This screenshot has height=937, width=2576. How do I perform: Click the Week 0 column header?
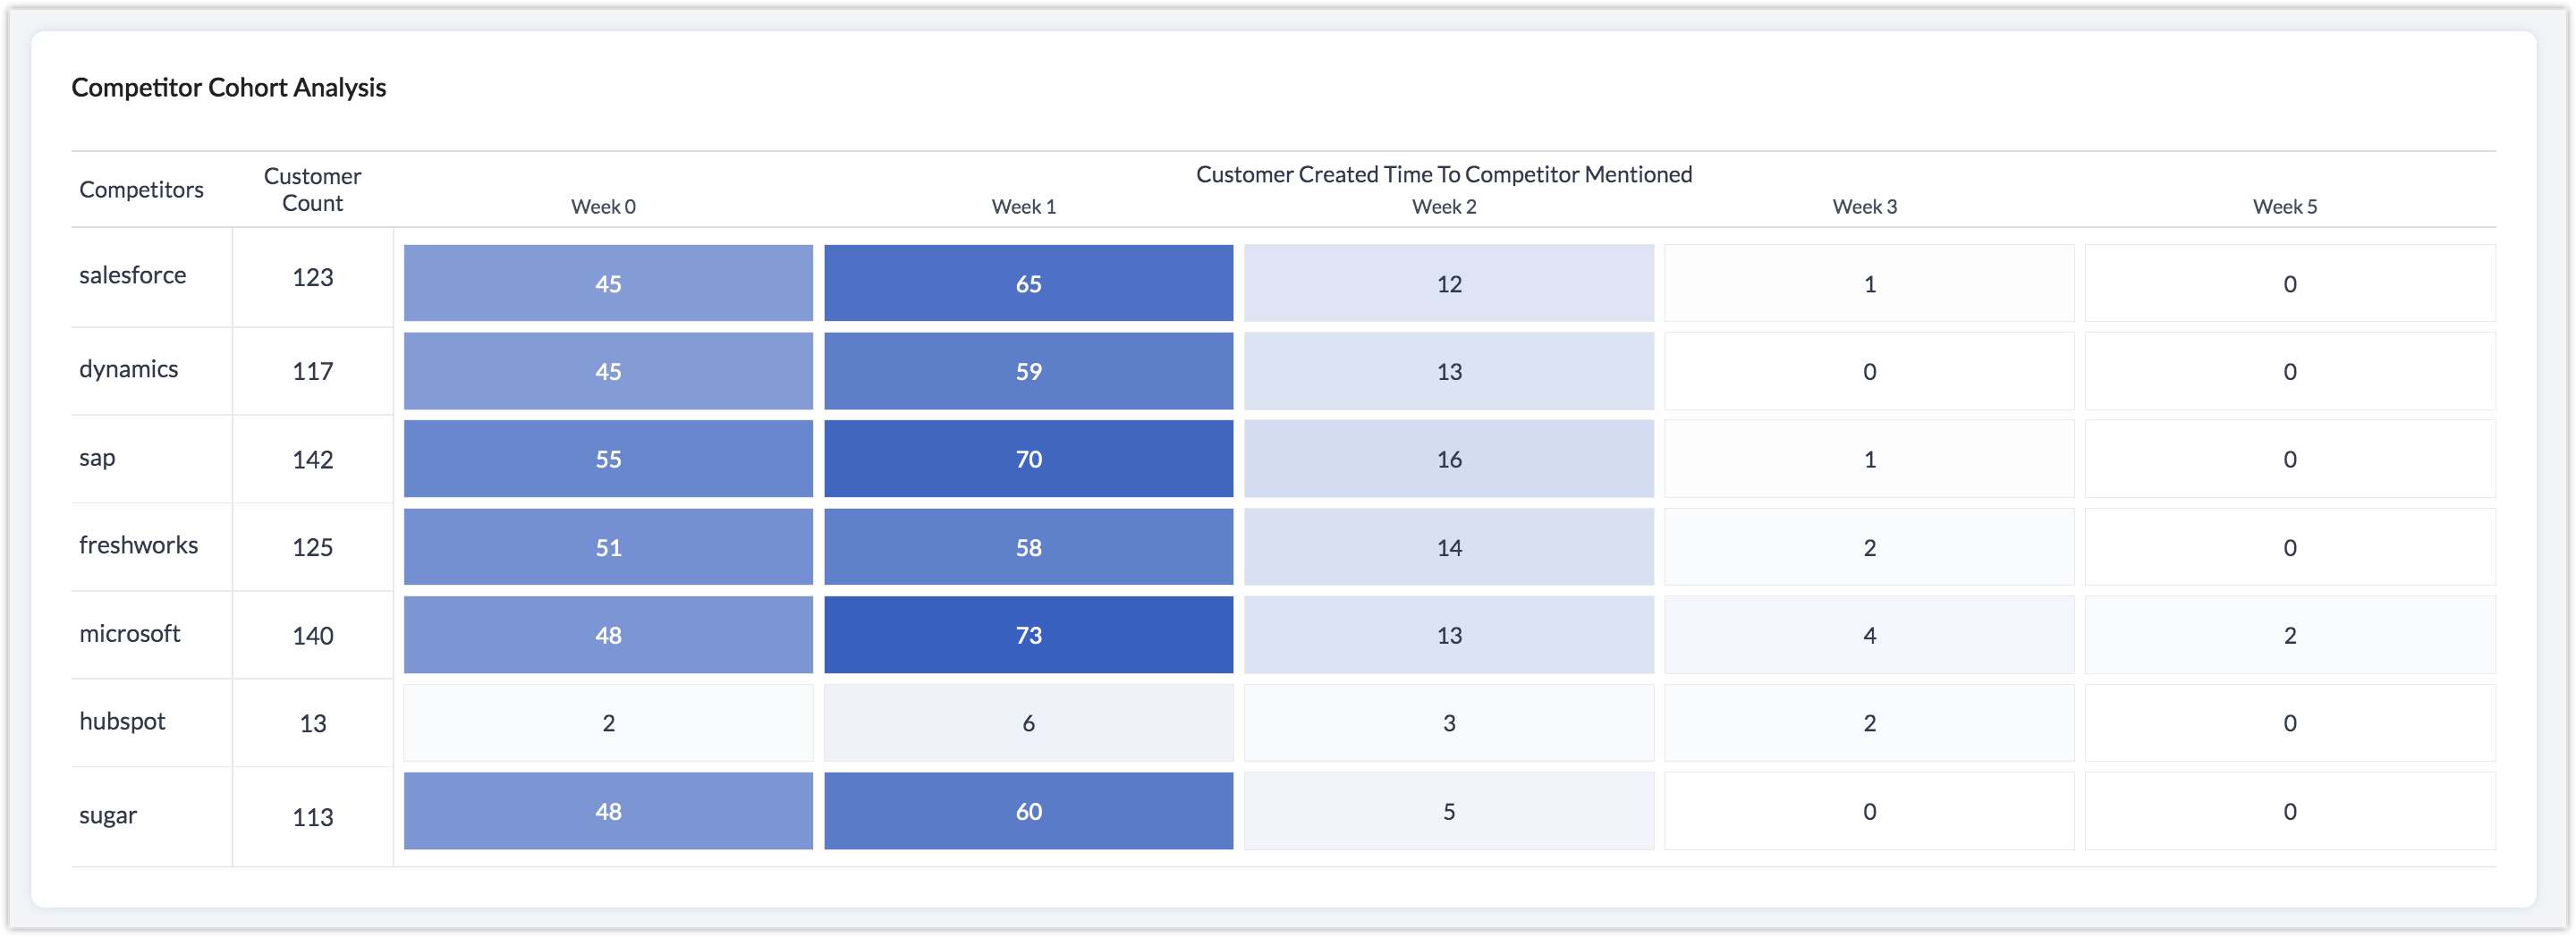click(603, 207)
